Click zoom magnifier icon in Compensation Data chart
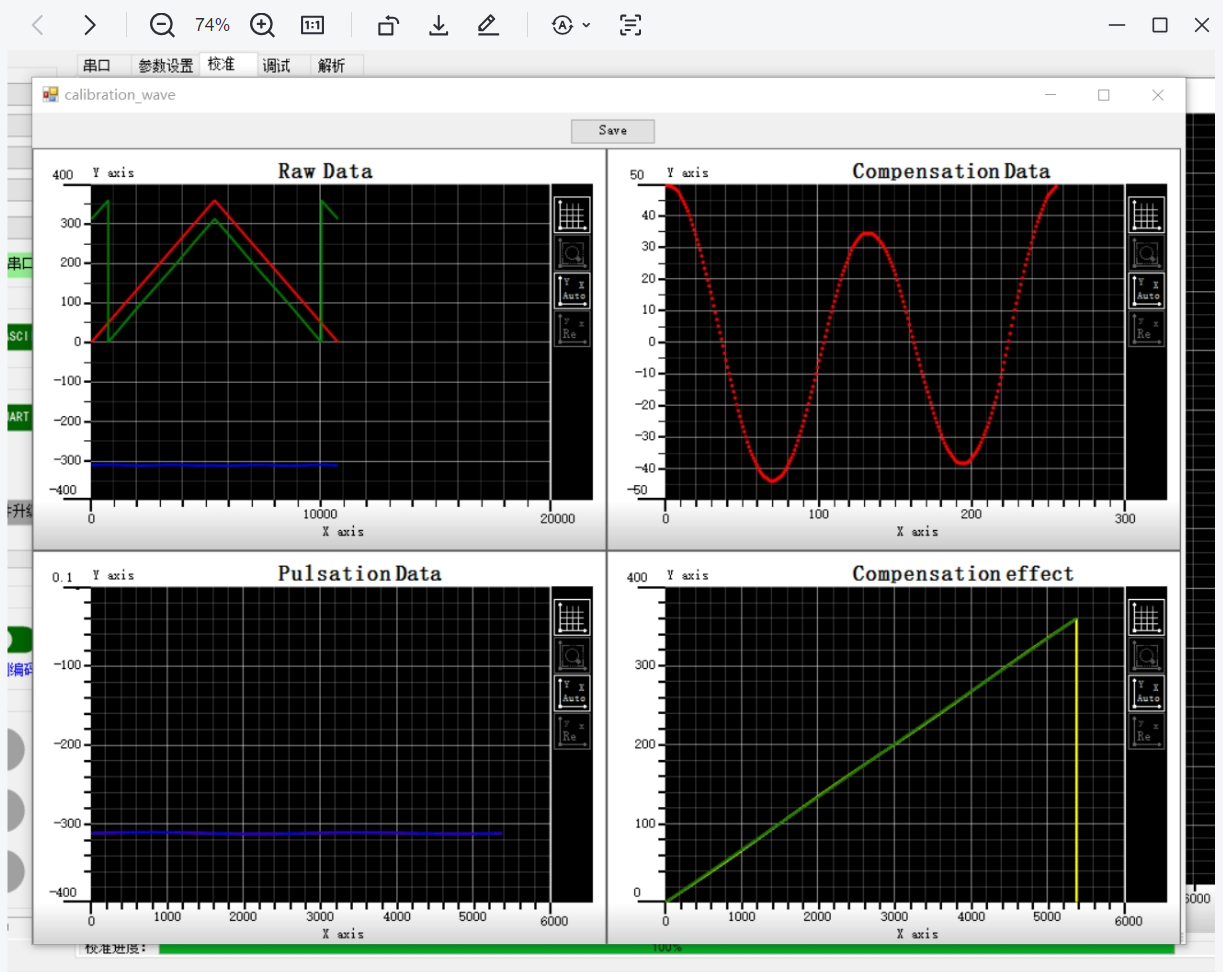The image size is (1223, 972). click(x=1147, y=253)
